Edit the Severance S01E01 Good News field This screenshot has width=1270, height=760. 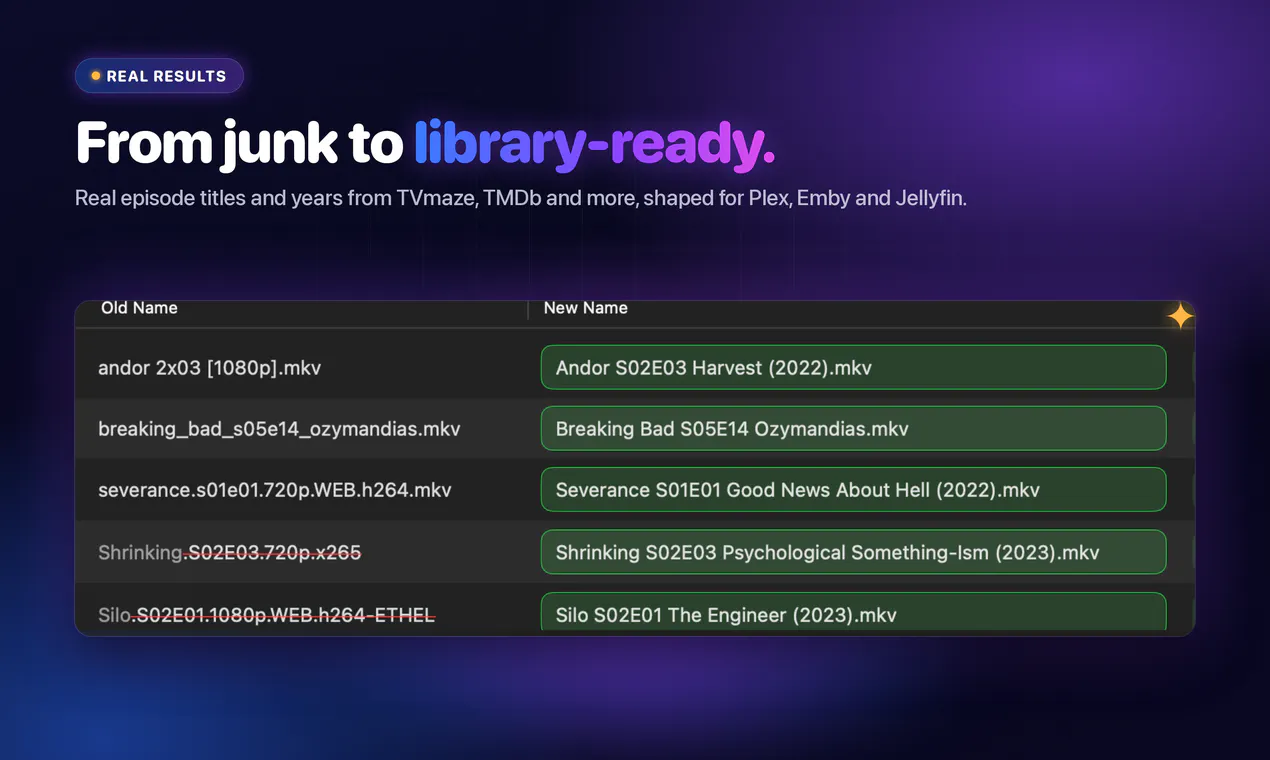point(853,489)
